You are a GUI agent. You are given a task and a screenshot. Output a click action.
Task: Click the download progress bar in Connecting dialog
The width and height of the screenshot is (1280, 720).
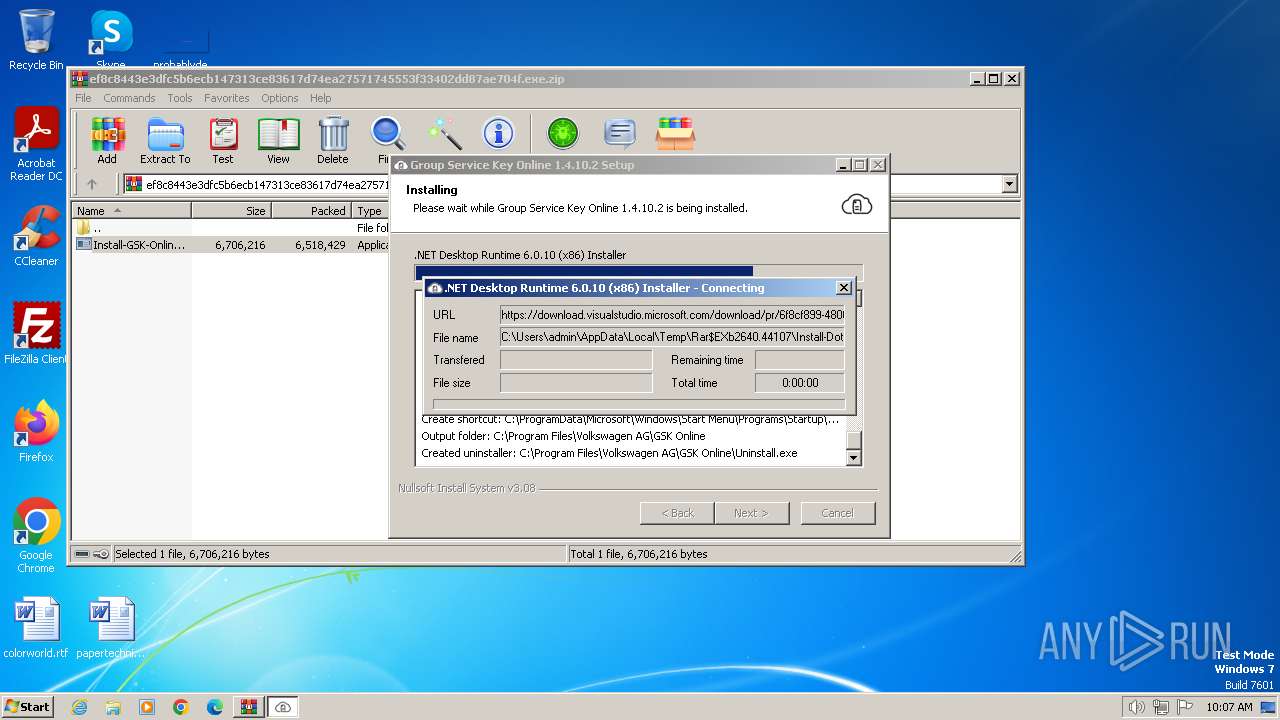pos(639,405)
